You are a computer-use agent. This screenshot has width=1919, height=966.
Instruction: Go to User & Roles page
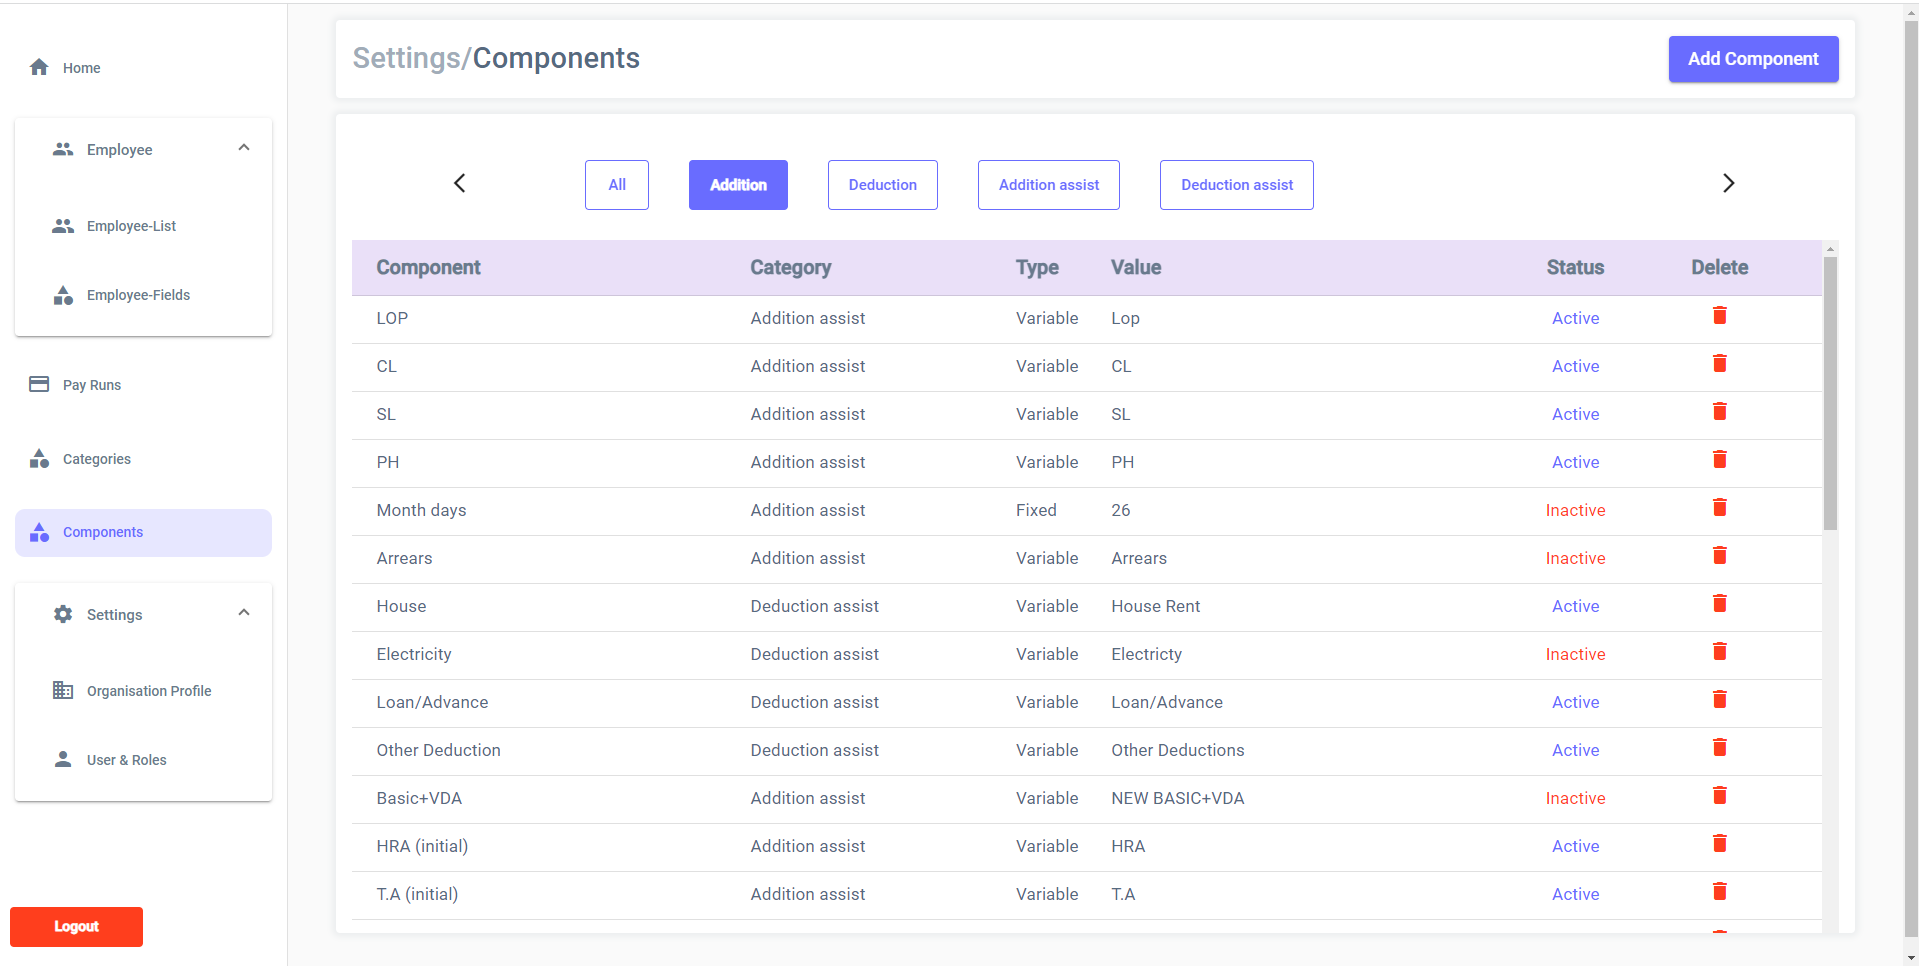tap(126, 760)
